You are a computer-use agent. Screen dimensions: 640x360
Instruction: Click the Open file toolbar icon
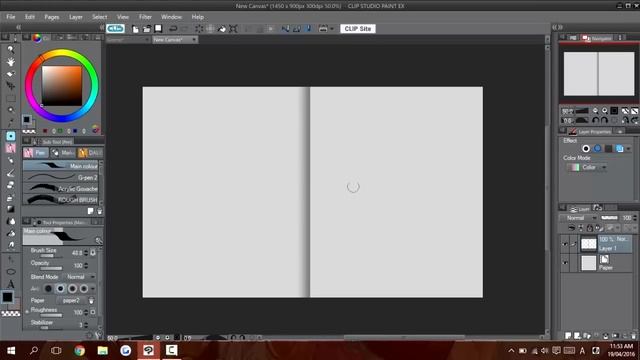(147, 29)
